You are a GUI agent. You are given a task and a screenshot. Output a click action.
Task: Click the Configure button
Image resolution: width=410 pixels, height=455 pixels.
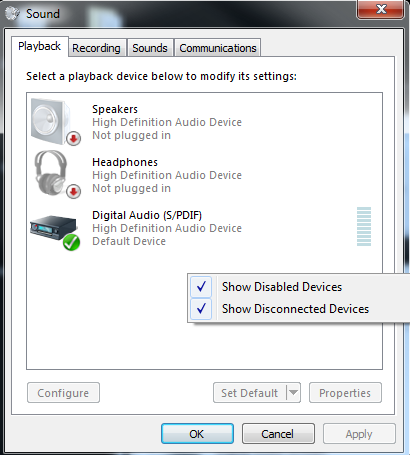pyautogui.click(x=63, y=393)
